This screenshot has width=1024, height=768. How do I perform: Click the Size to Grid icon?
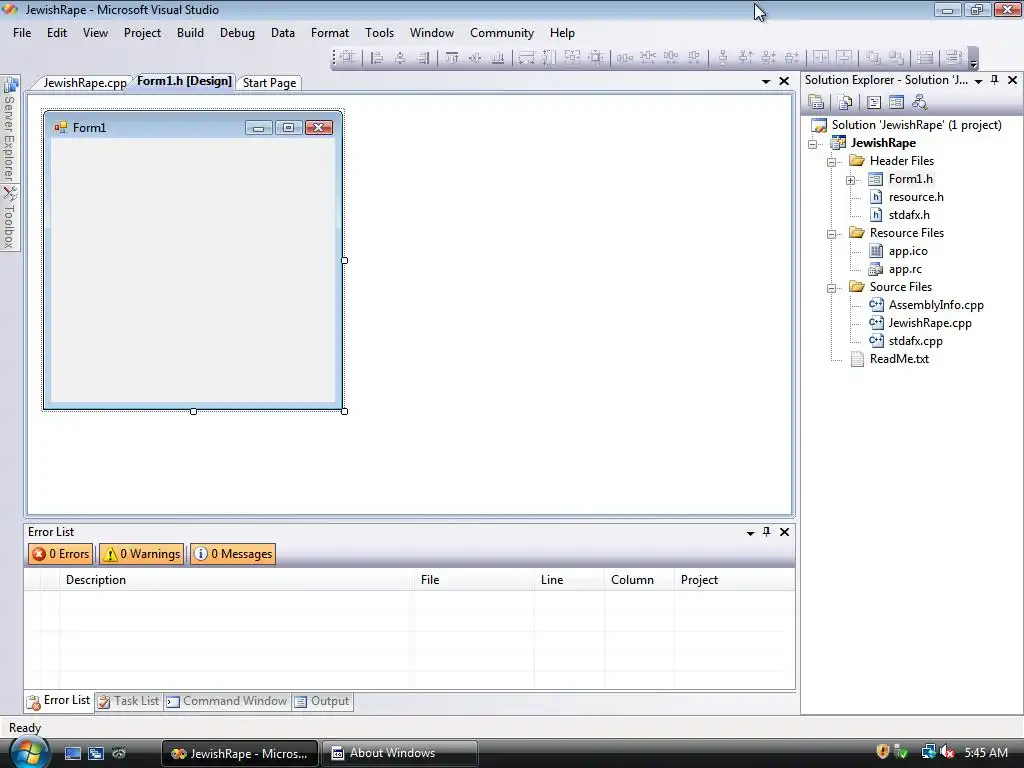click(596, 57)
